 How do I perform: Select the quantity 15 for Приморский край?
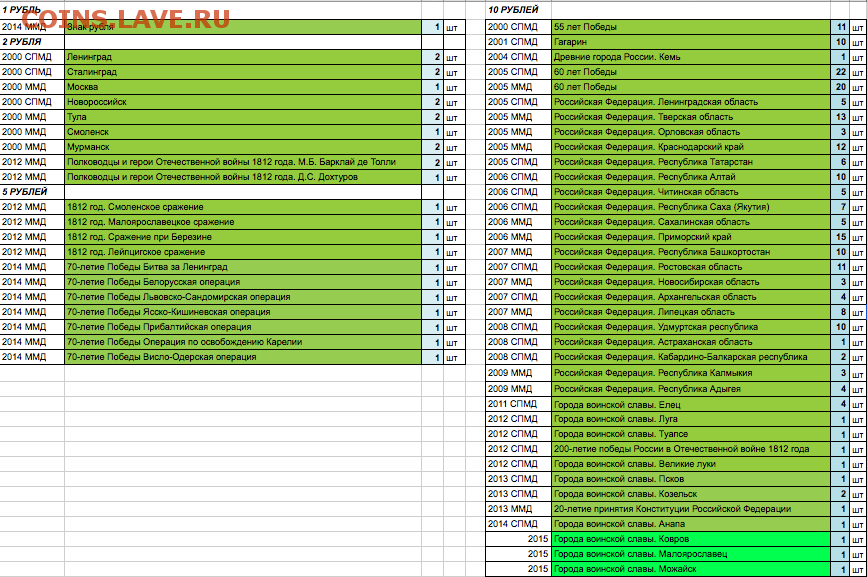[x=840, y=237]
